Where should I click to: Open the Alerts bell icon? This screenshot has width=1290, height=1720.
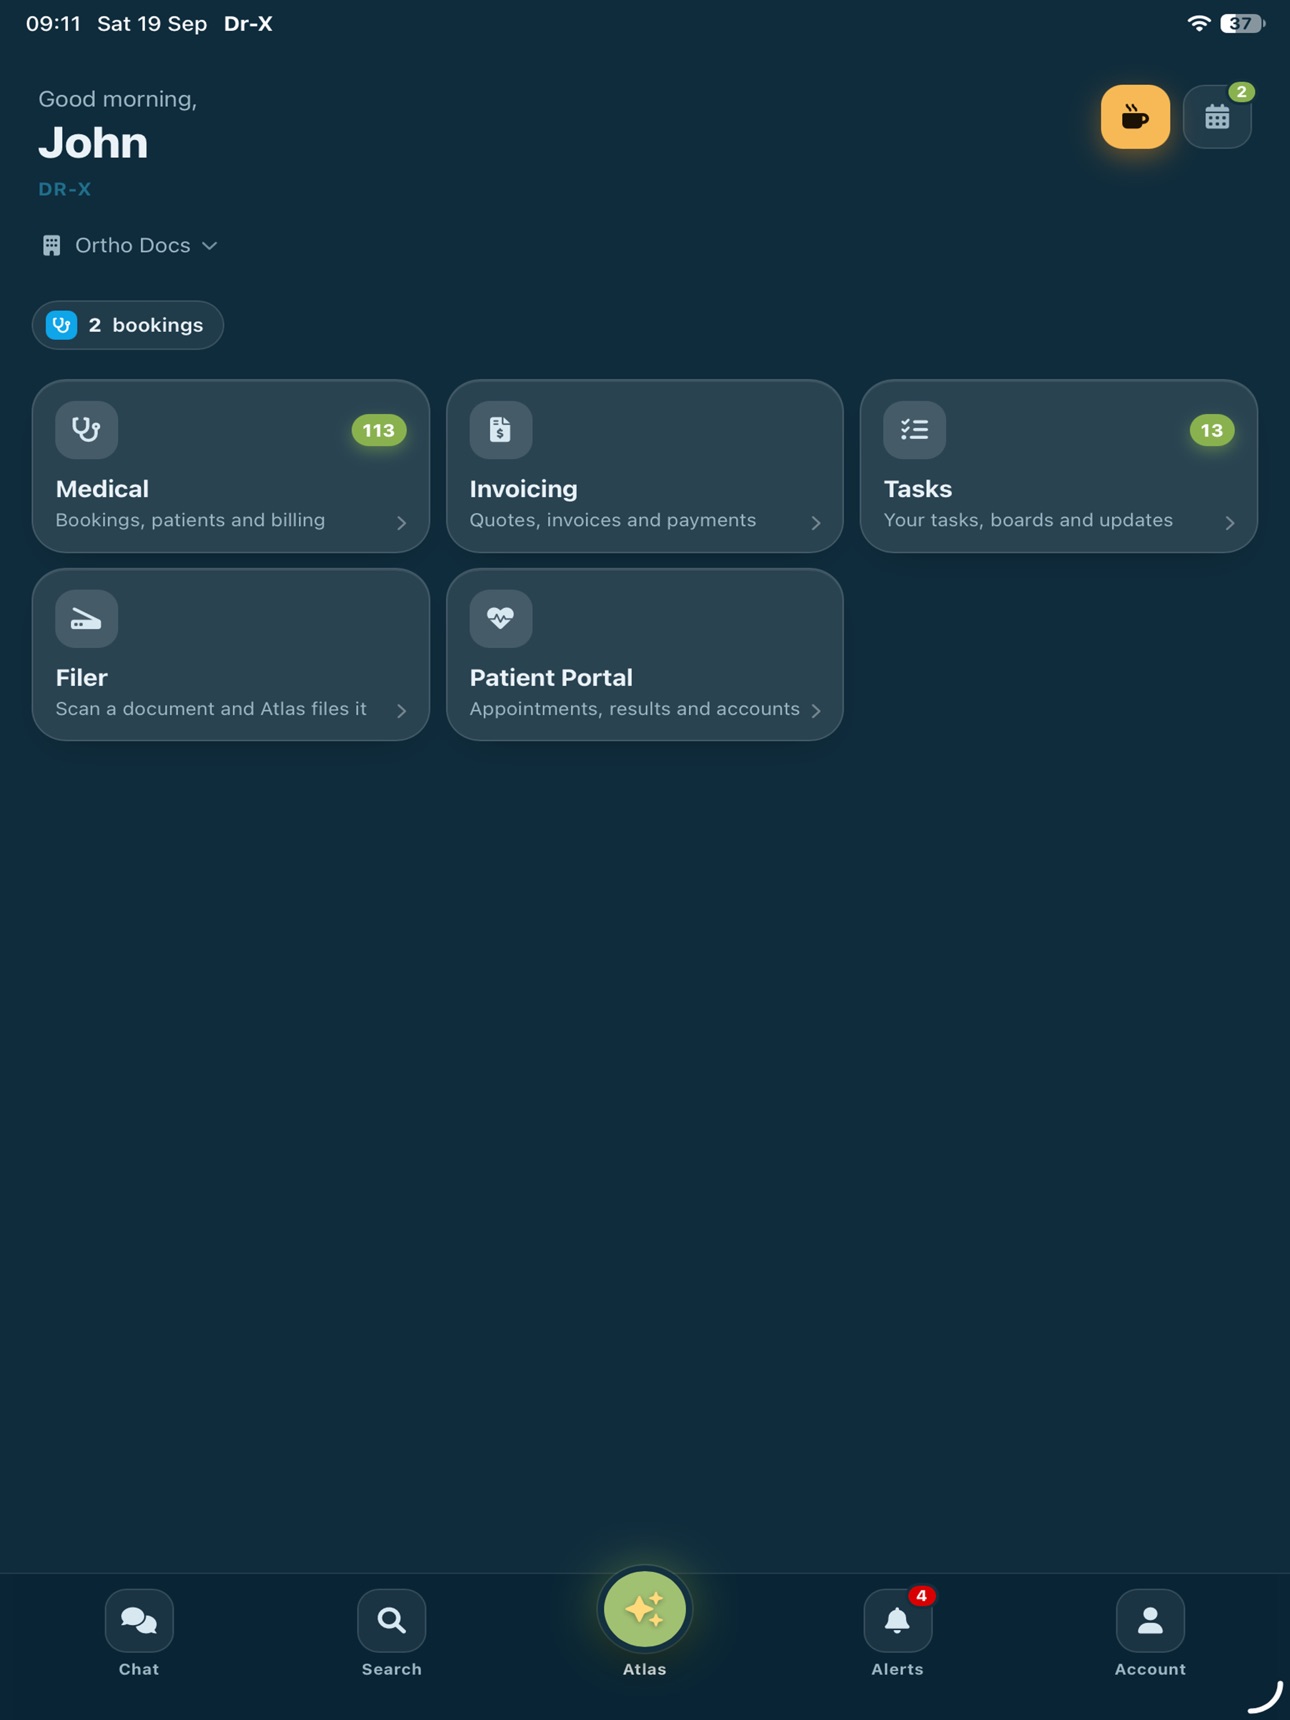point(897,1620)
